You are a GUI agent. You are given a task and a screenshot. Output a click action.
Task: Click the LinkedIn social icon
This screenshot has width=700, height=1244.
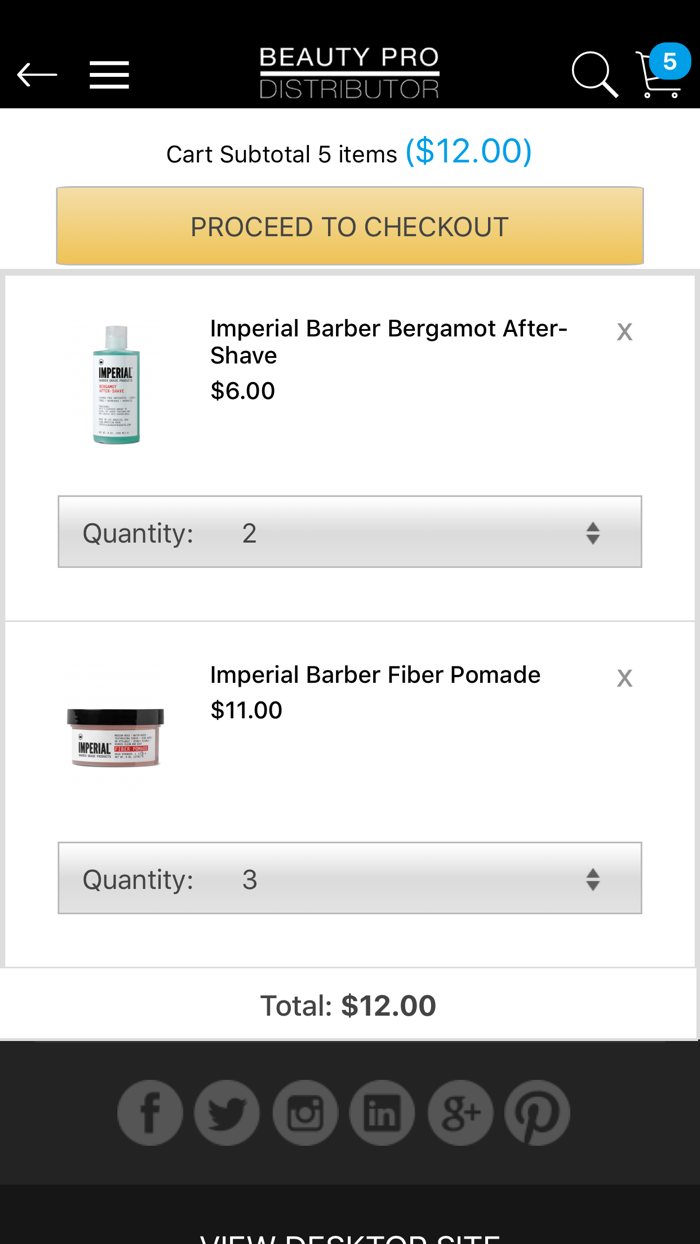(382, 1112)
